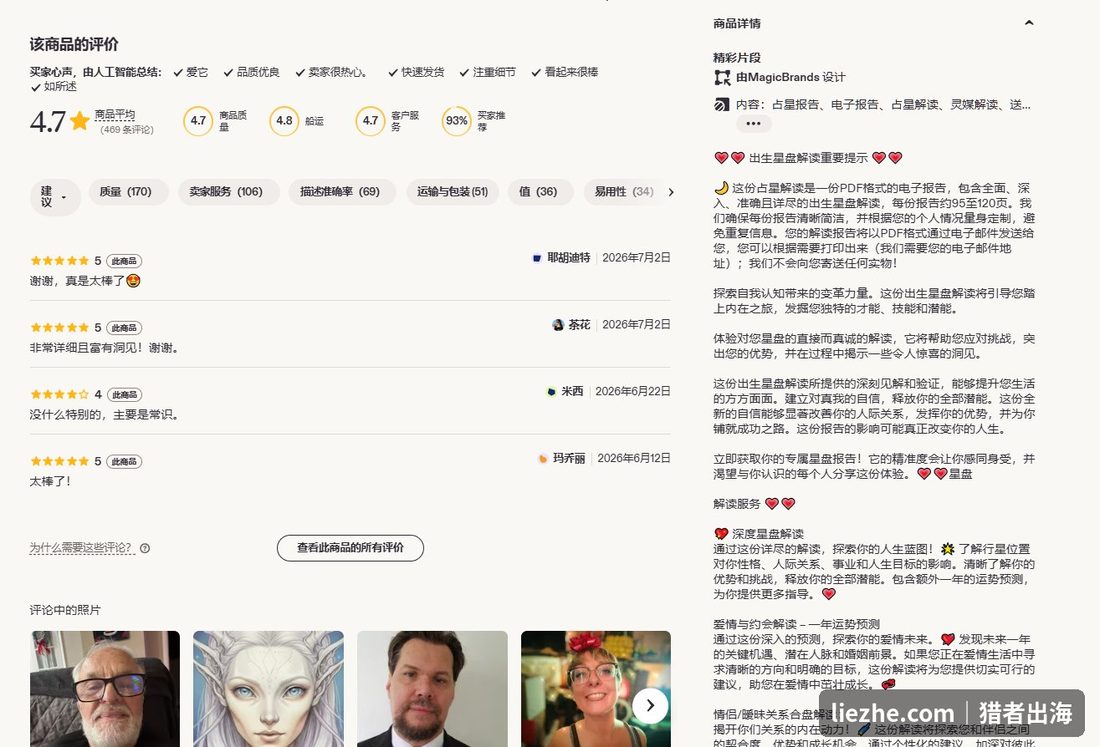The width and height of the screenshot is (1100, 747).
Task: Open review photo of bearded man in suit
Action: 432,689
